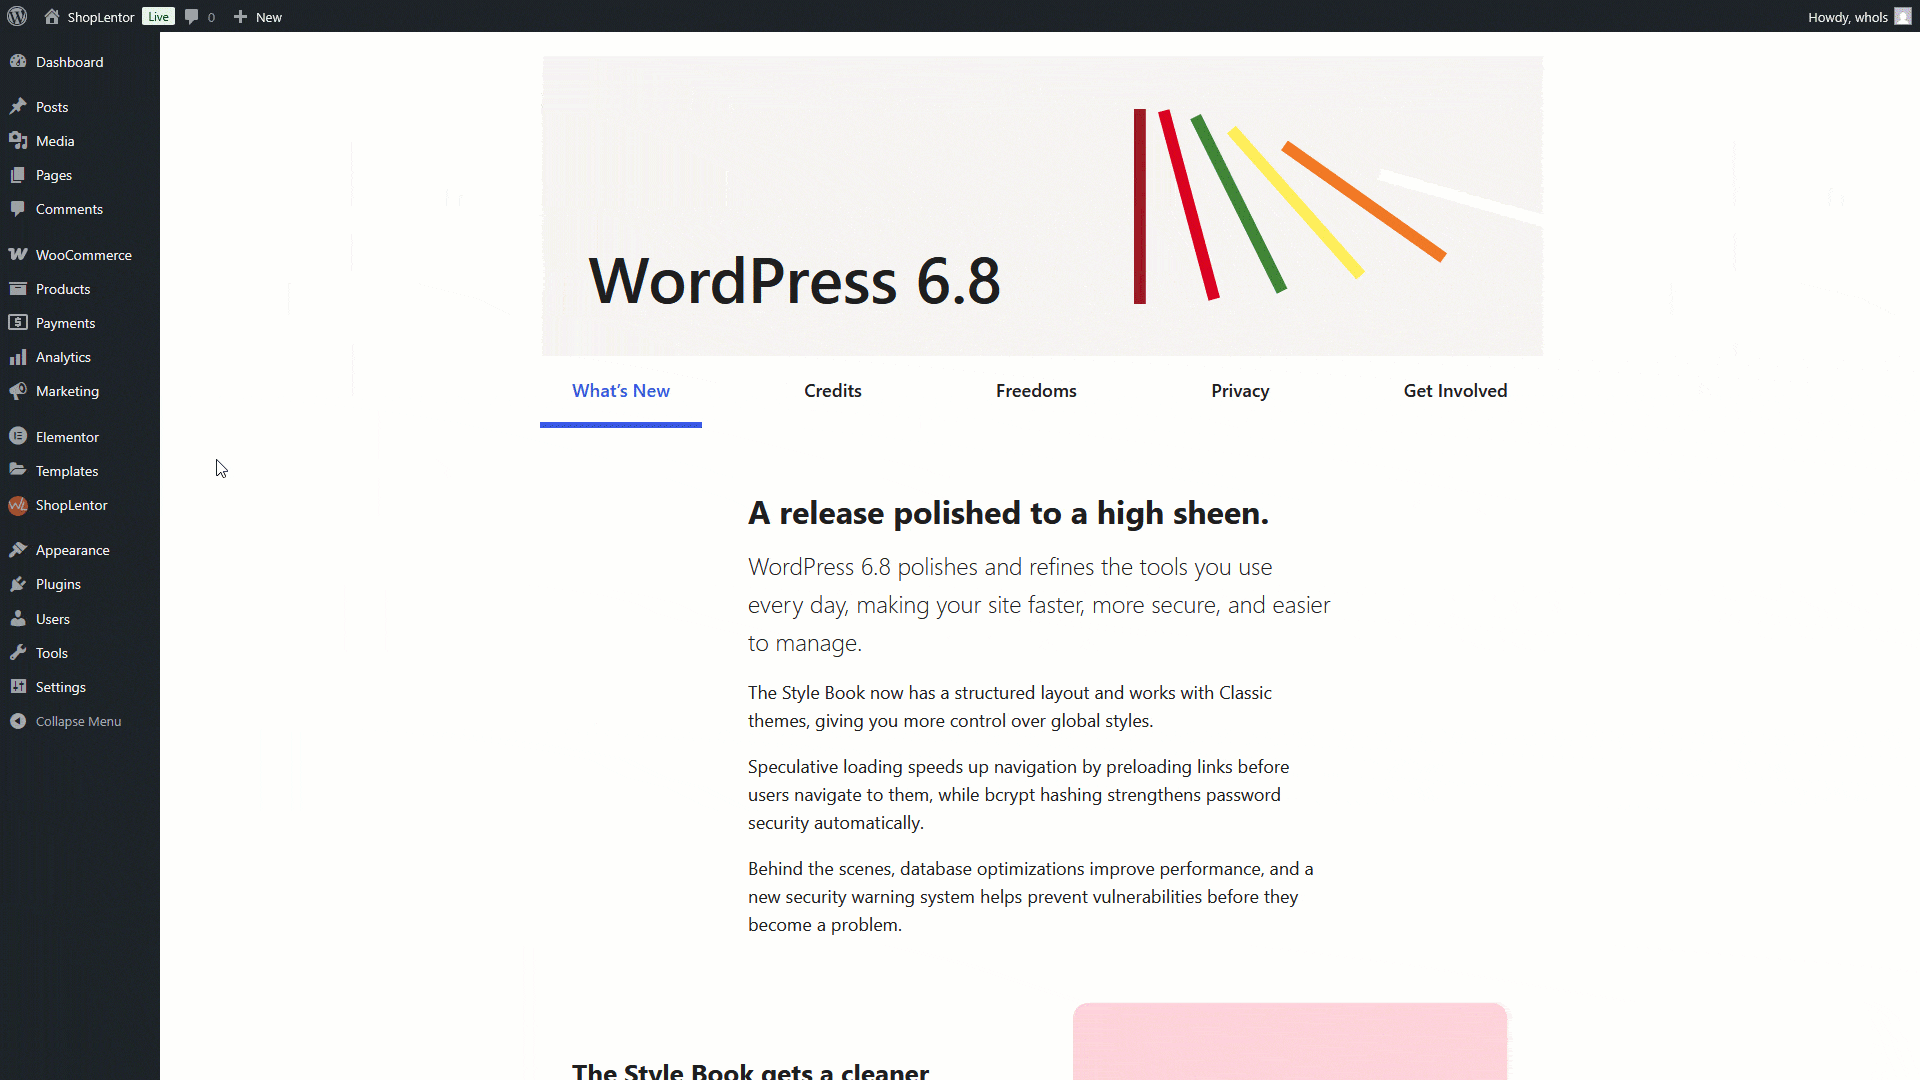Click the Pages icon in sidebar
1920x1080 pixels.
tap(18, 174)
